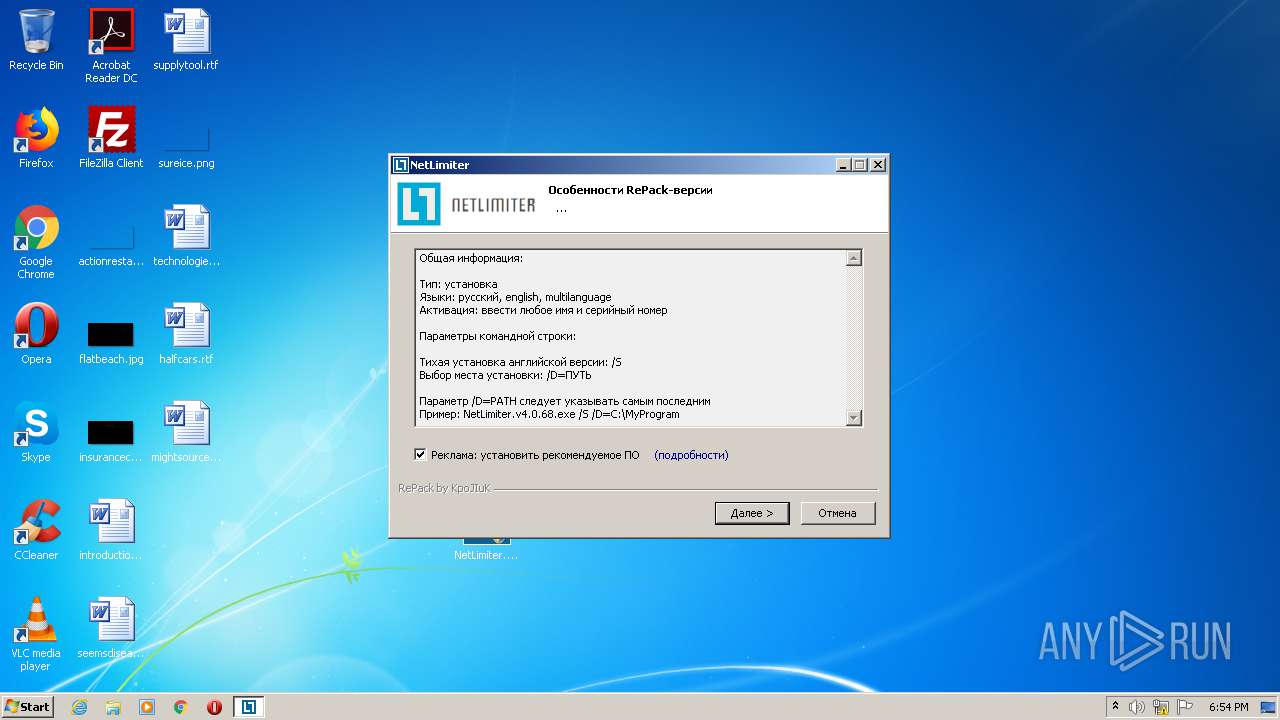The height and width of the screenshot is (720, 1280).
Task: Launch Google Chrome desktop shortcut
Action: coord(36,242)
